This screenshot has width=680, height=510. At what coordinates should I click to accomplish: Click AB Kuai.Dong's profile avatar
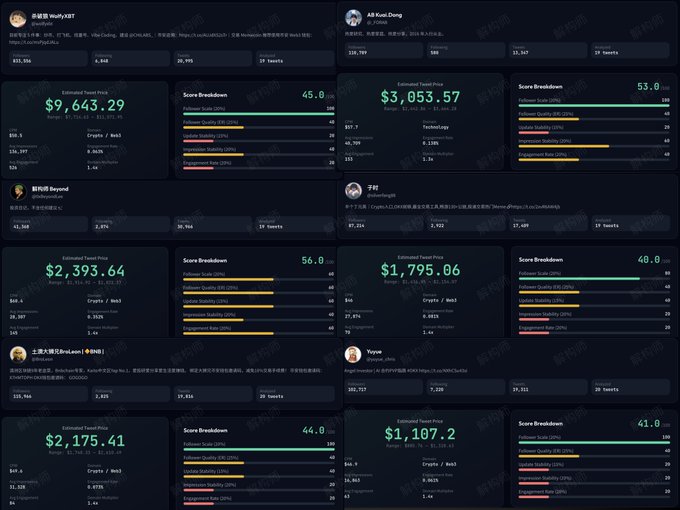354,18
